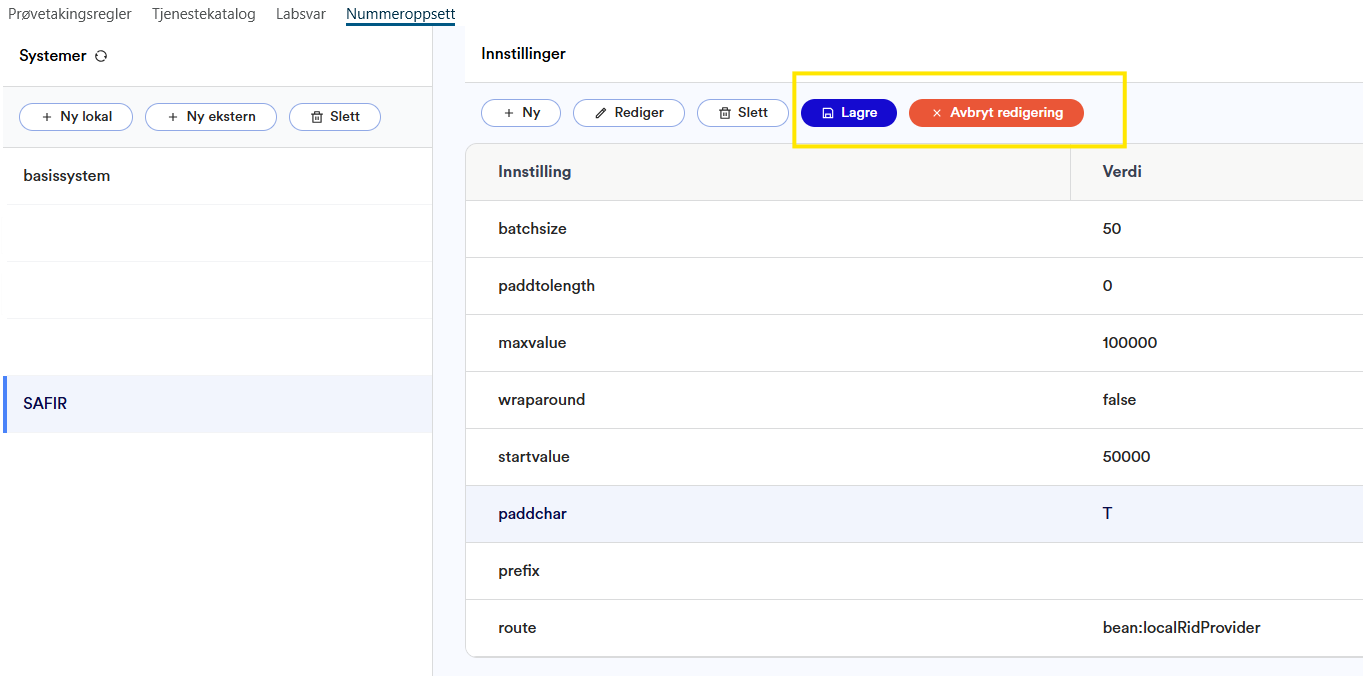This screenshot has height=676, width=1363.
Task: Click the Rediger pencil button
Action: pos(629,113)
